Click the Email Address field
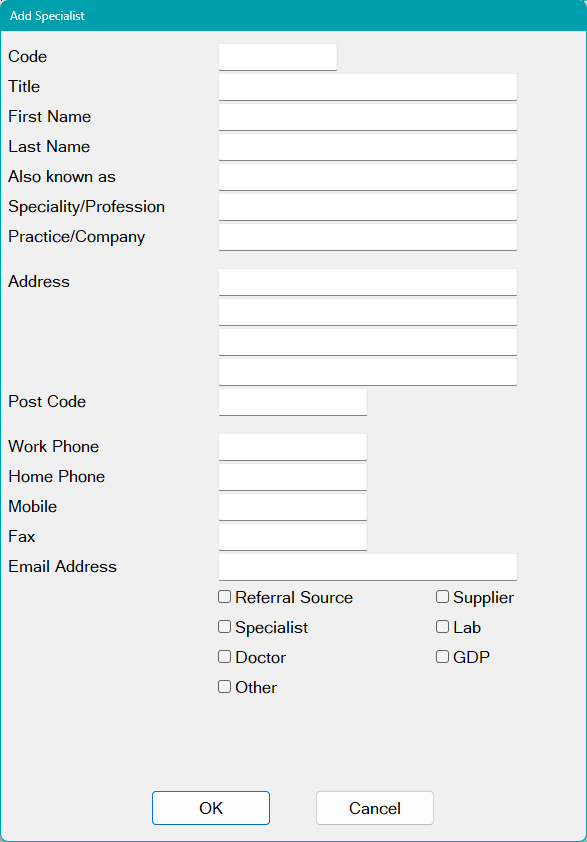The height and width of the screenshot is (842, 587). (367, 566)
